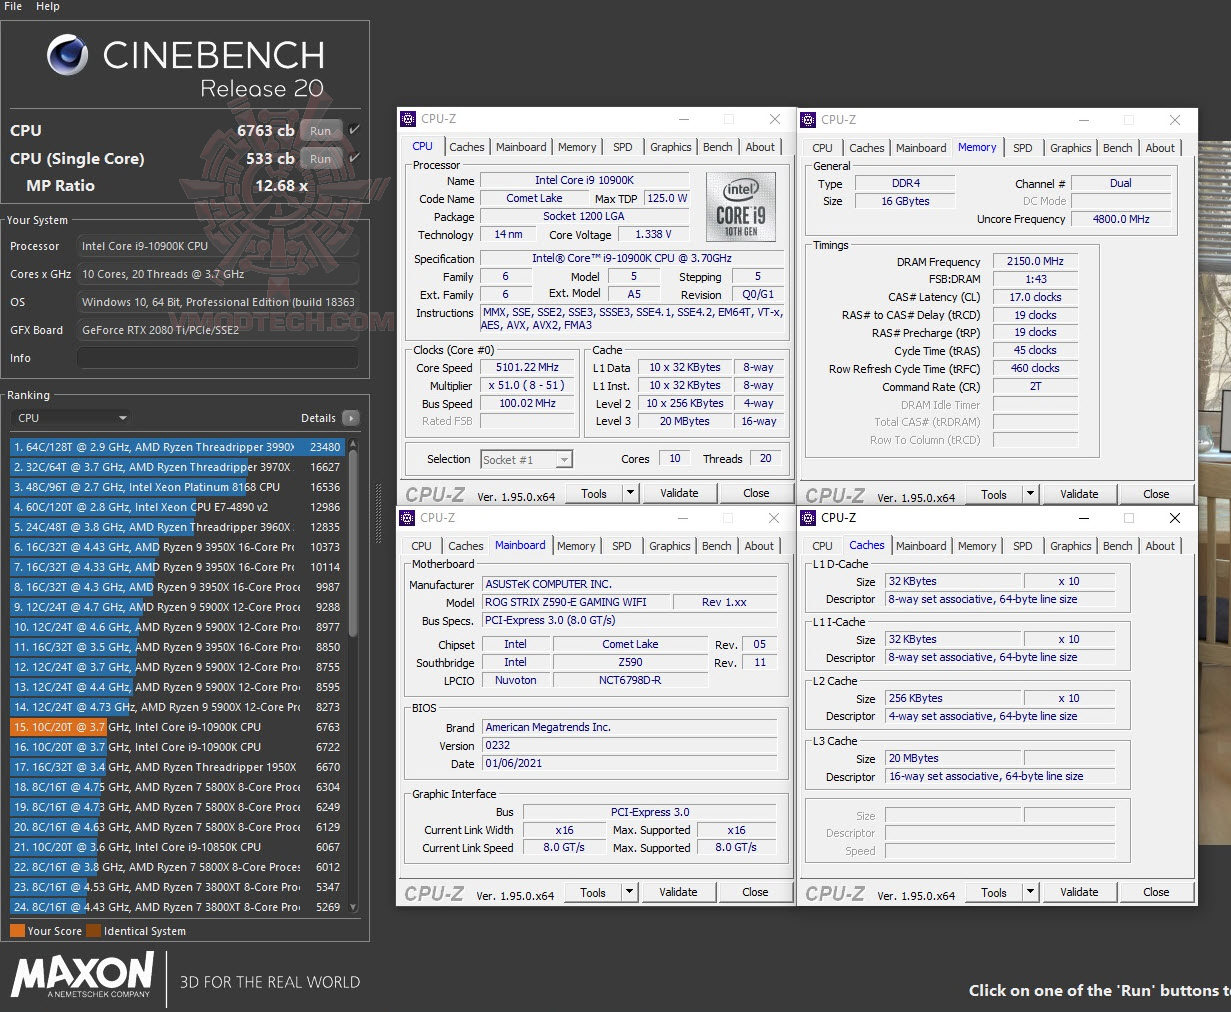This screenshot has width=1231, height=1012.
Task: Select ranking row 1 Threadripper 3990X
Action: click(177, 447)
